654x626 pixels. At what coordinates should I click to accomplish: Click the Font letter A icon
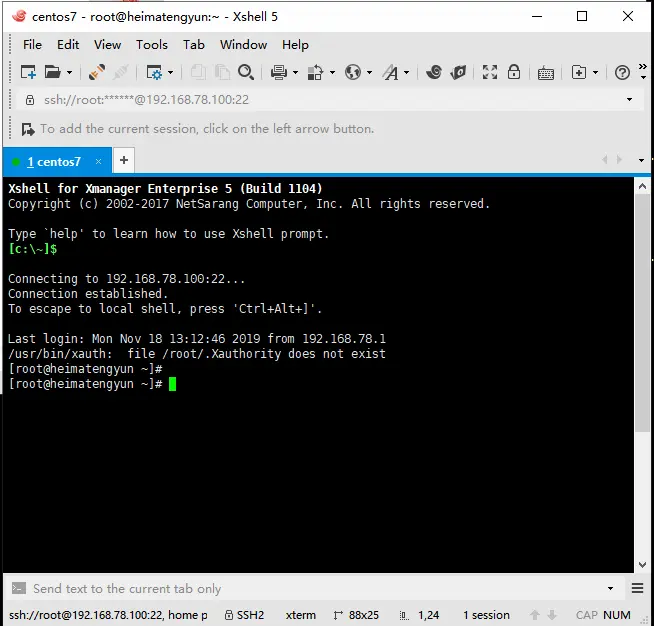point(391,72)
